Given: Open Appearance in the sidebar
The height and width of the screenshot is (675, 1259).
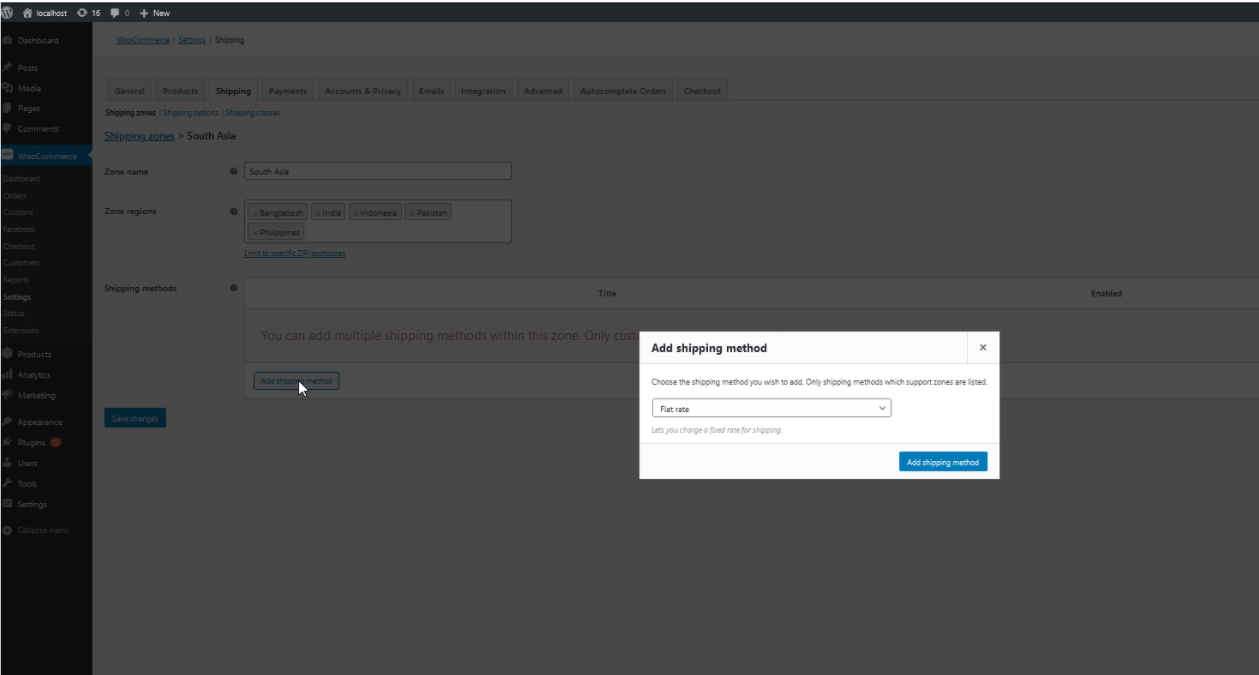Looking at the screenshot, I should coord(39,422).
